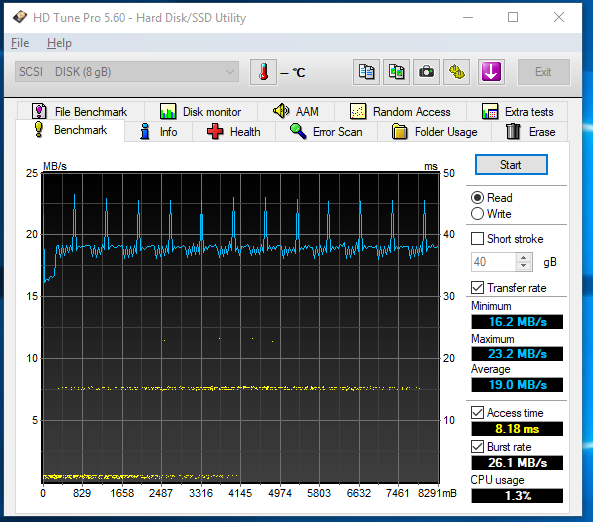Copy info to clipboard via toolbar icon
Viewport: 593px width, 522px height.
pos(366,72)
